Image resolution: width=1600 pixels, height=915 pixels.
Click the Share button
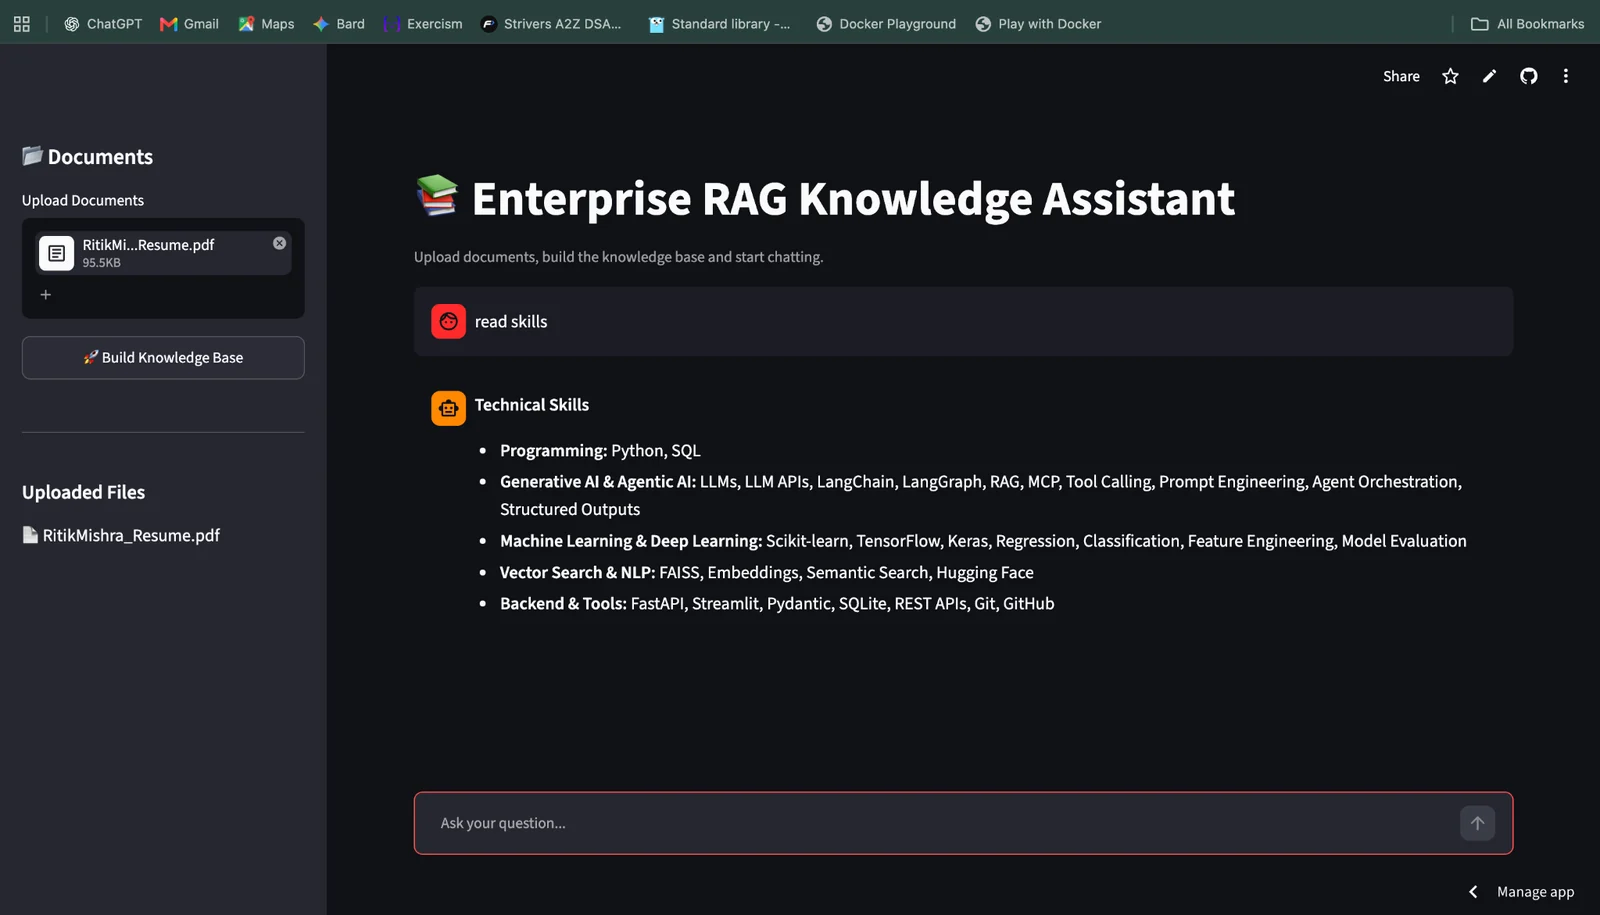1401,76
